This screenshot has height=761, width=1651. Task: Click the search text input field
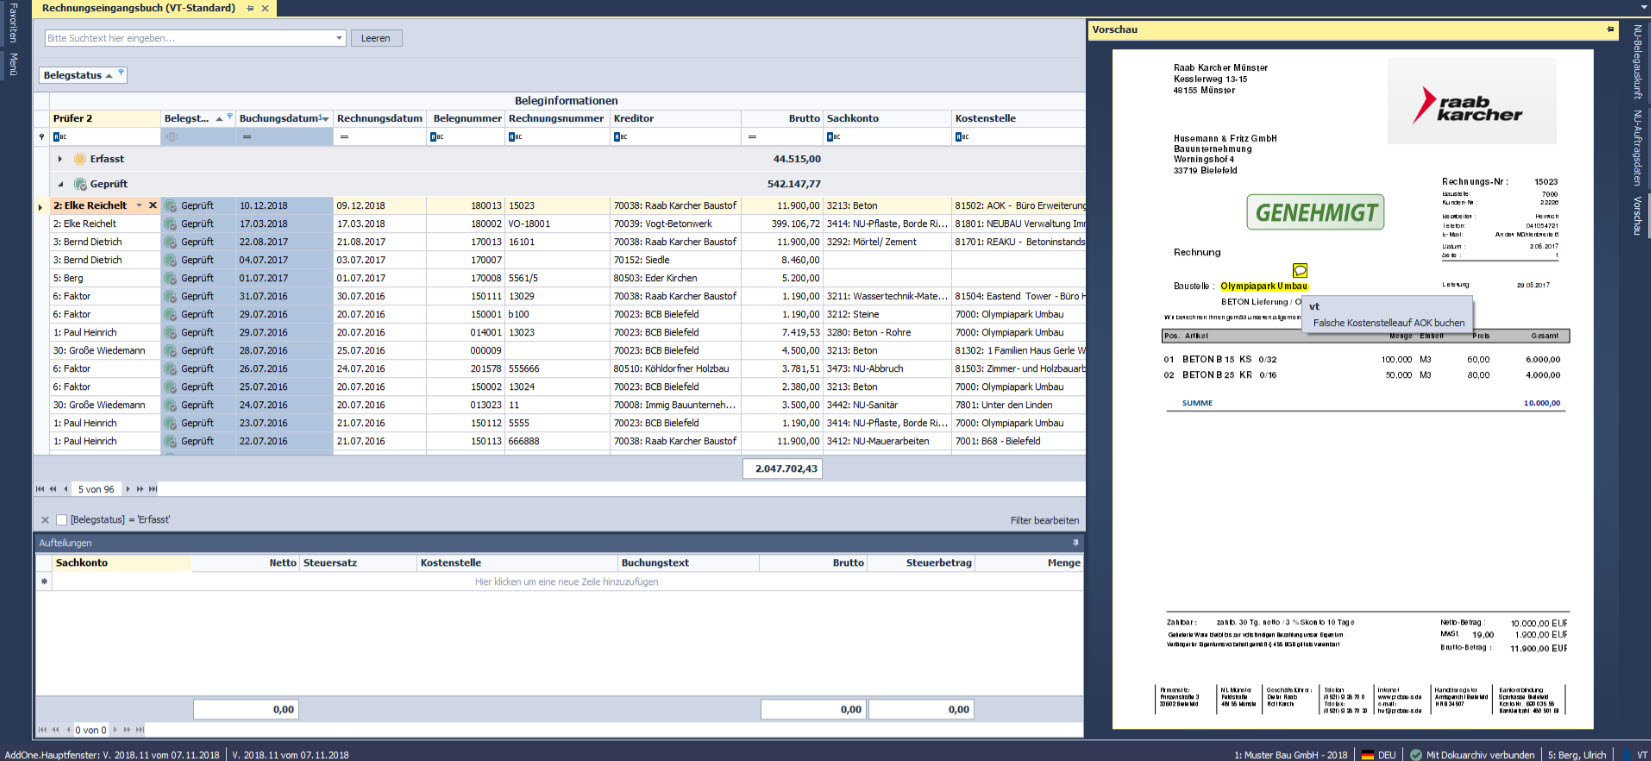(x=190, y=38)
